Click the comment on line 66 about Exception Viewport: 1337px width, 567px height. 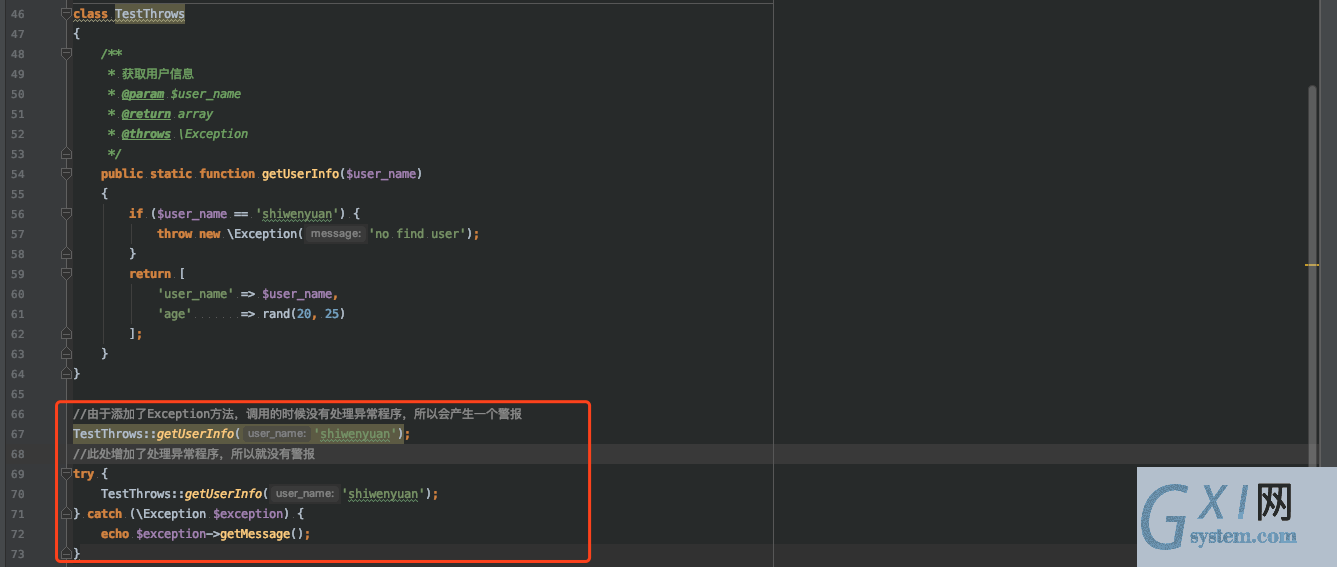(297, 414)
